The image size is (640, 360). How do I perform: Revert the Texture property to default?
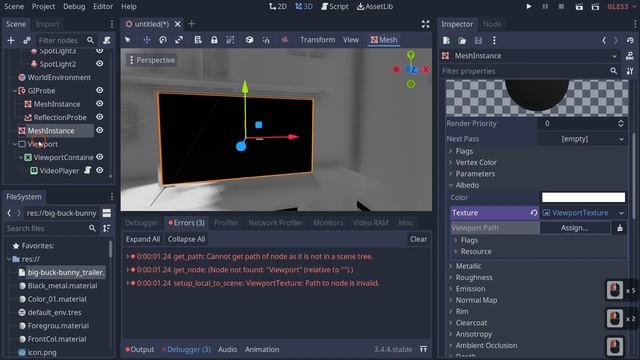[533, 213]
